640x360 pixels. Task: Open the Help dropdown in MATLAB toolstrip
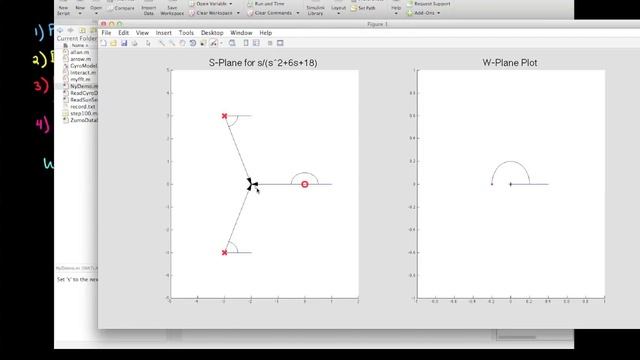[396, 10]
